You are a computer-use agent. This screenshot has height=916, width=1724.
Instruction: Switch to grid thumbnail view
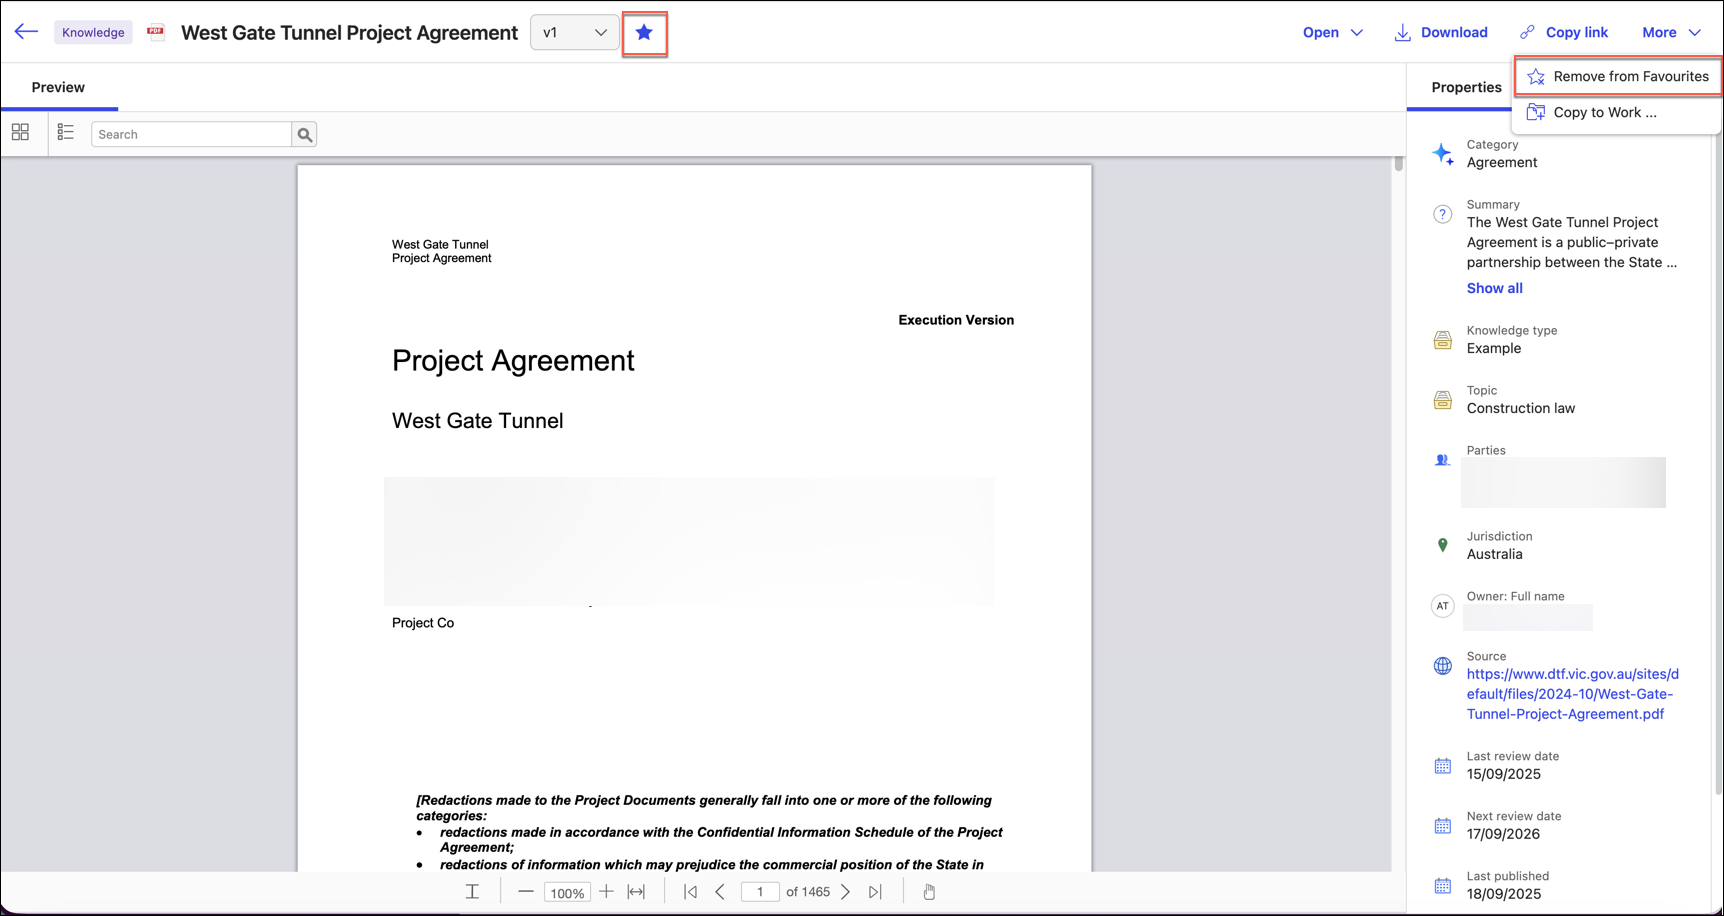click(20, 131)
